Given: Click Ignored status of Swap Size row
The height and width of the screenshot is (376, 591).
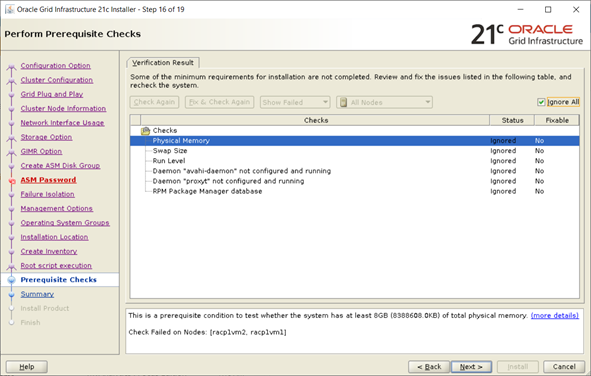Looking at the screenshot, I should [x=503, y=151].
